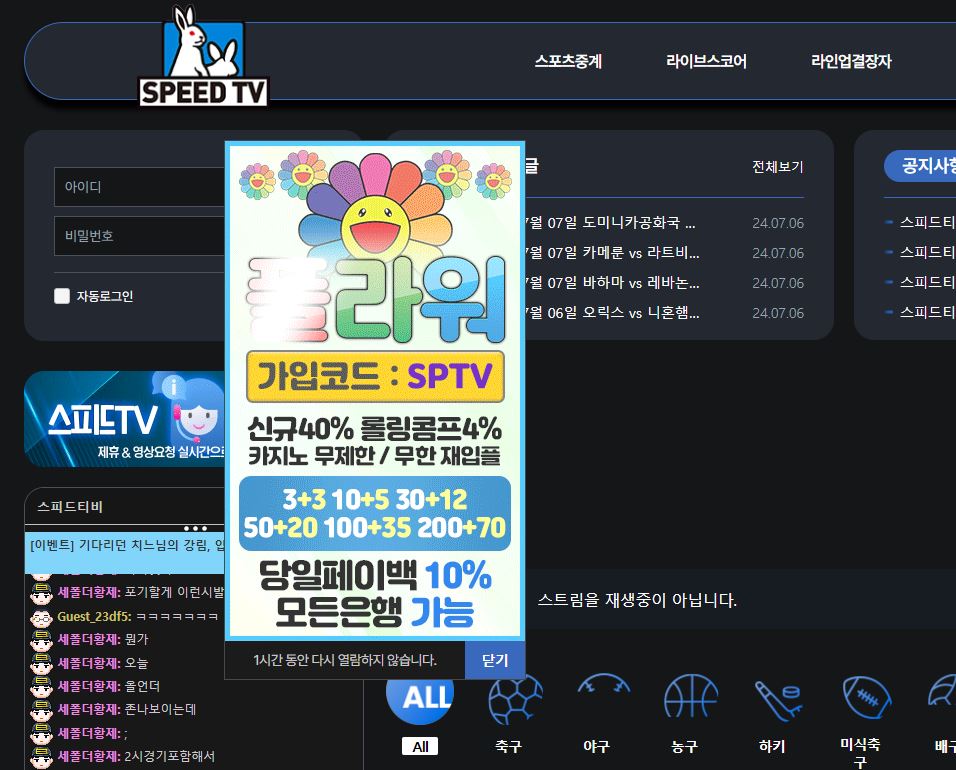
Task: Click avatar beside the 뭔가 chat message
Action: (41, 641)
